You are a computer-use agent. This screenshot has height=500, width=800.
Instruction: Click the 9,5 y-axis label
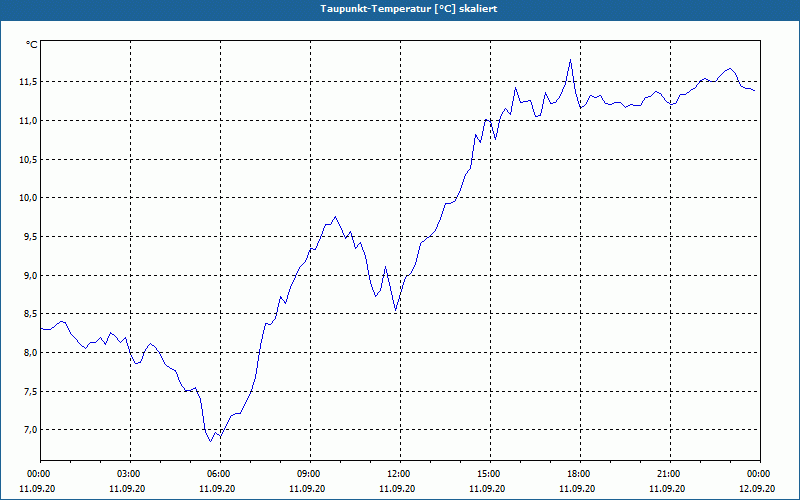(29, 236)
